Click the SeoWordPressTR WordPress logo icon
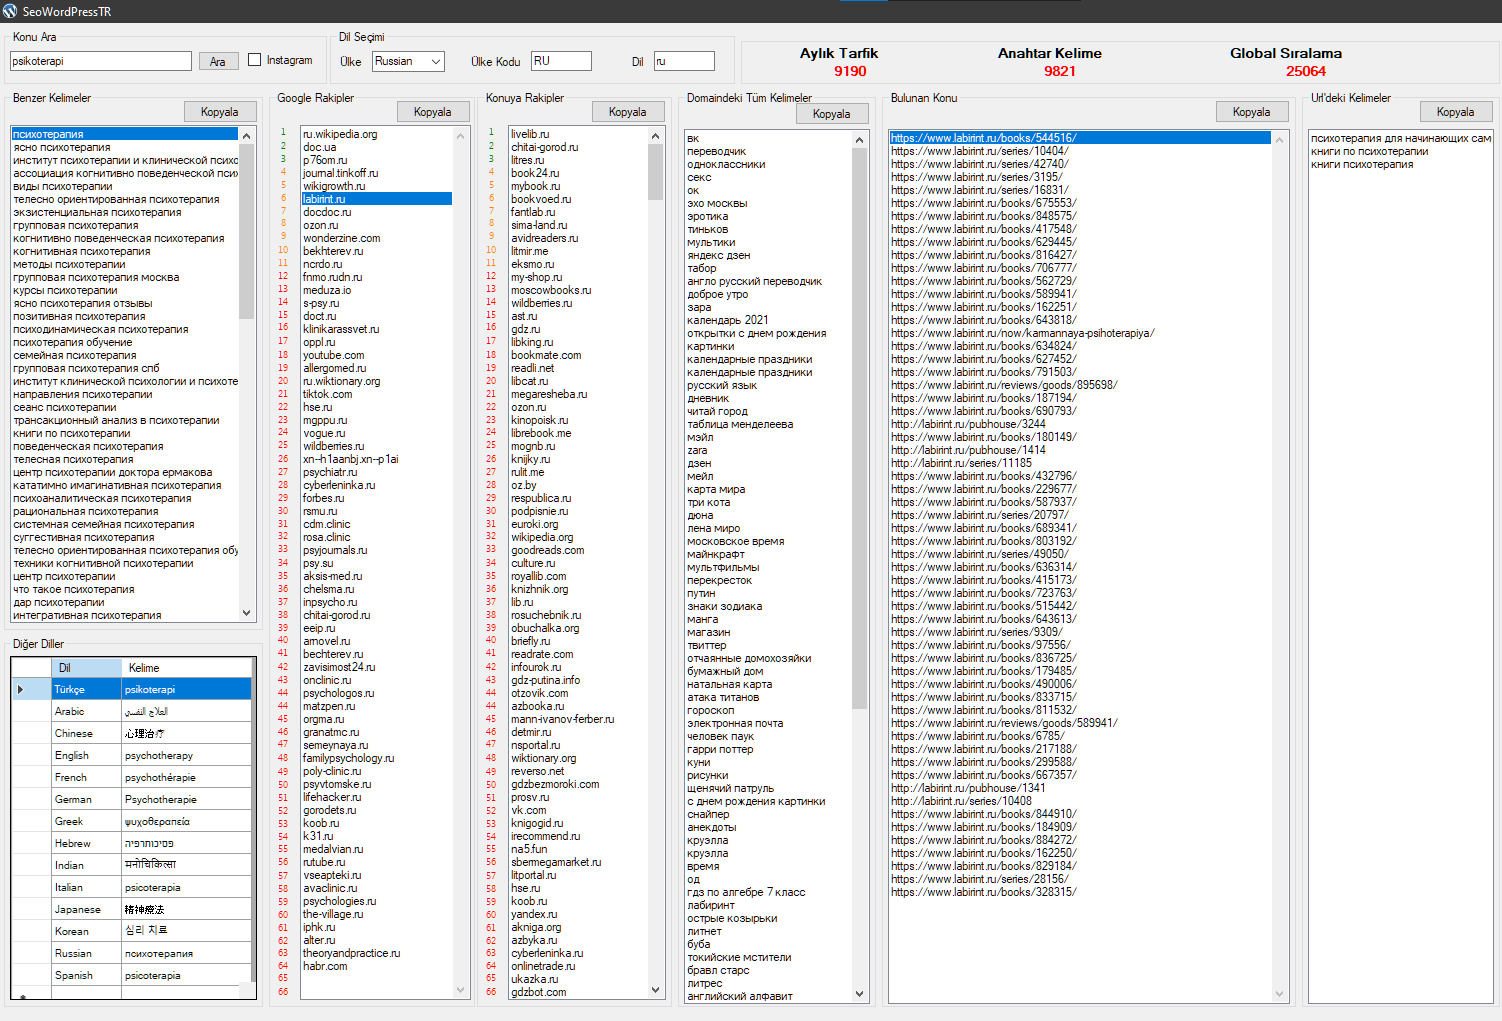 [10, 11]
